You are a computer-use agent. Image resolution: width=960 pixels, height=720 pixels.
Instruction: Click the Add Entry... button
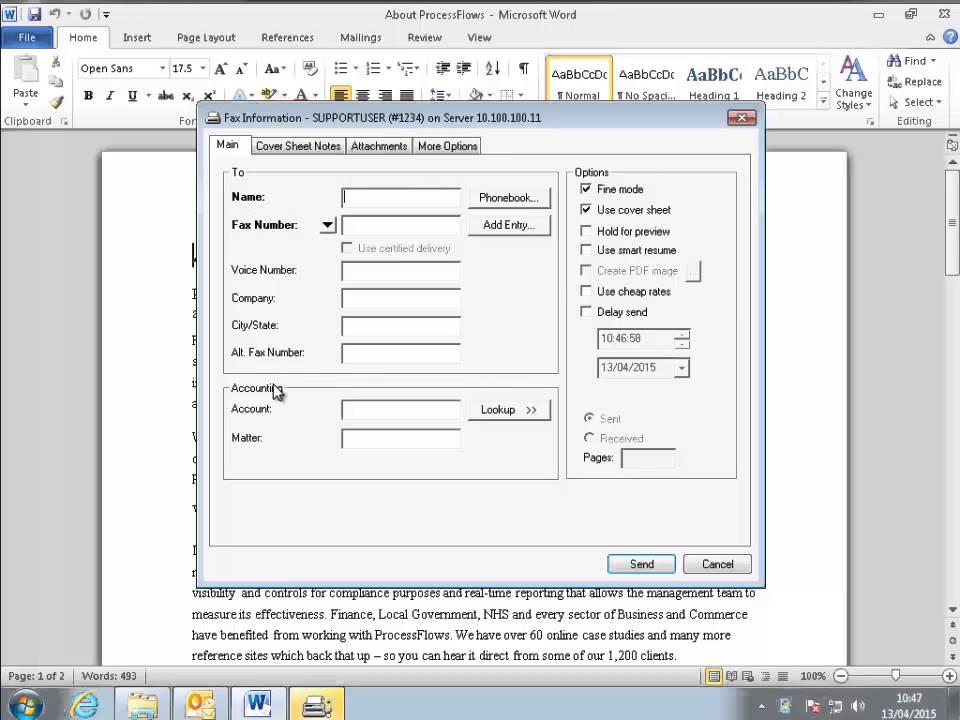click(509, 225)
